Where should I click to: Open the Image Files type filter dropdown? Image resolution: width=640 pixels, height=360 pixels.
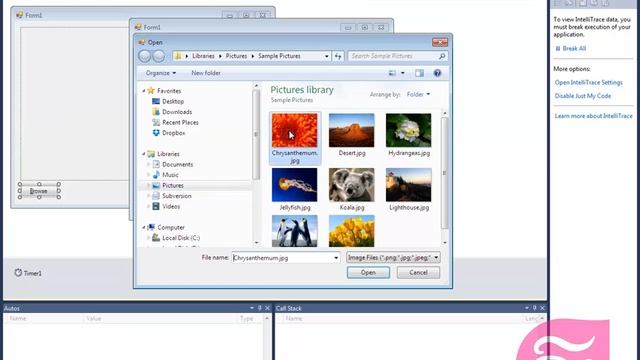tap(393, 258)
